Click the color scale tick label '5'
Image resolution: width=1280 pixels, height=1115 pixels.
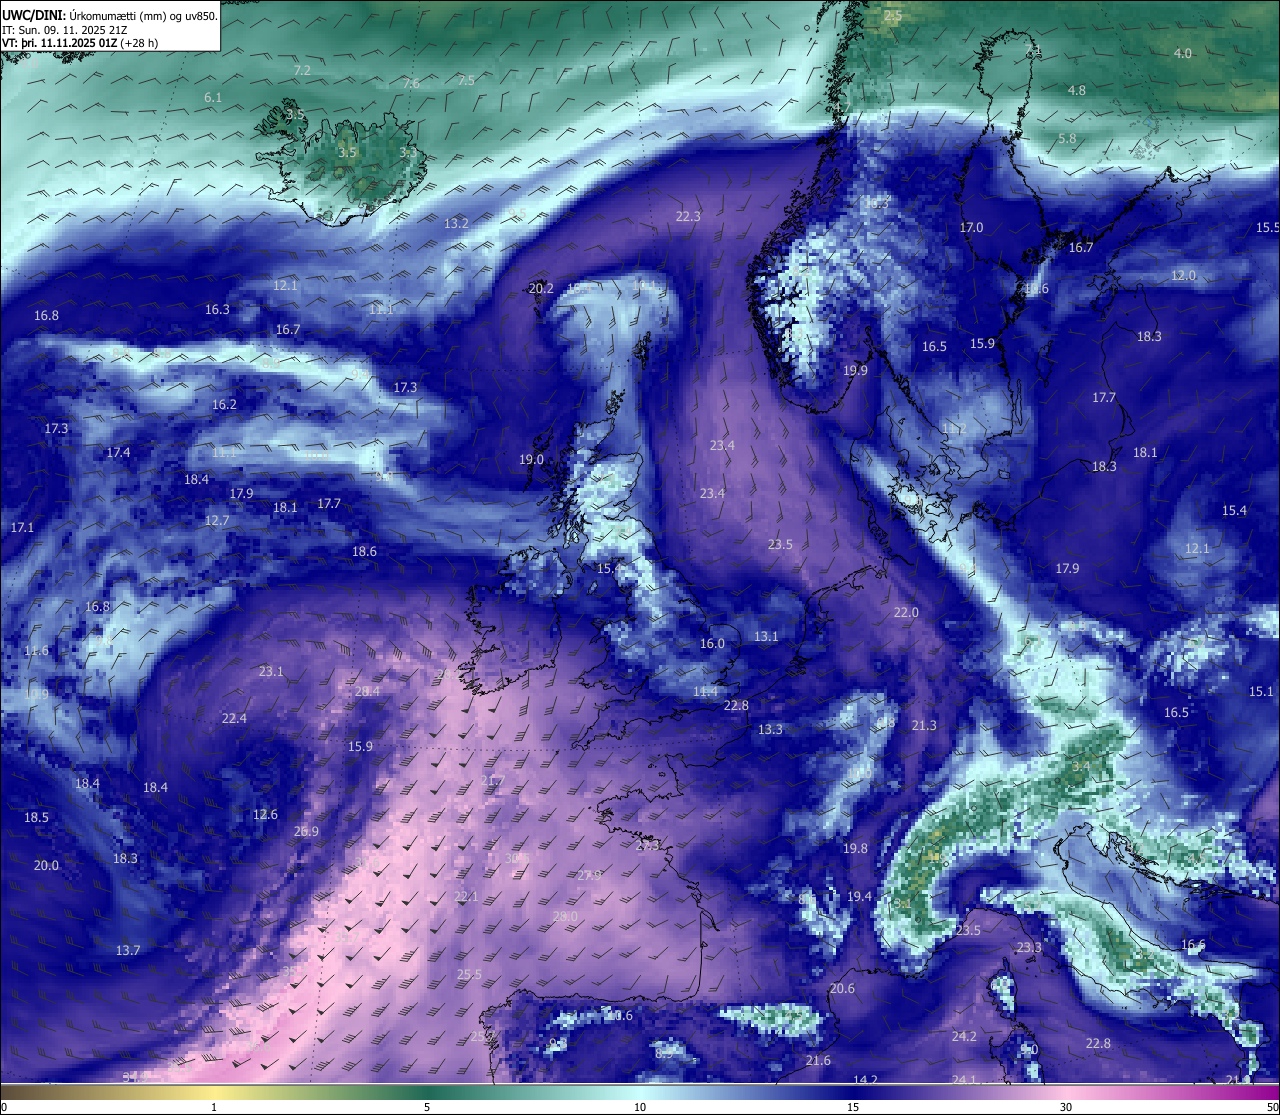pyautogui.click(x=427, y=1107)
